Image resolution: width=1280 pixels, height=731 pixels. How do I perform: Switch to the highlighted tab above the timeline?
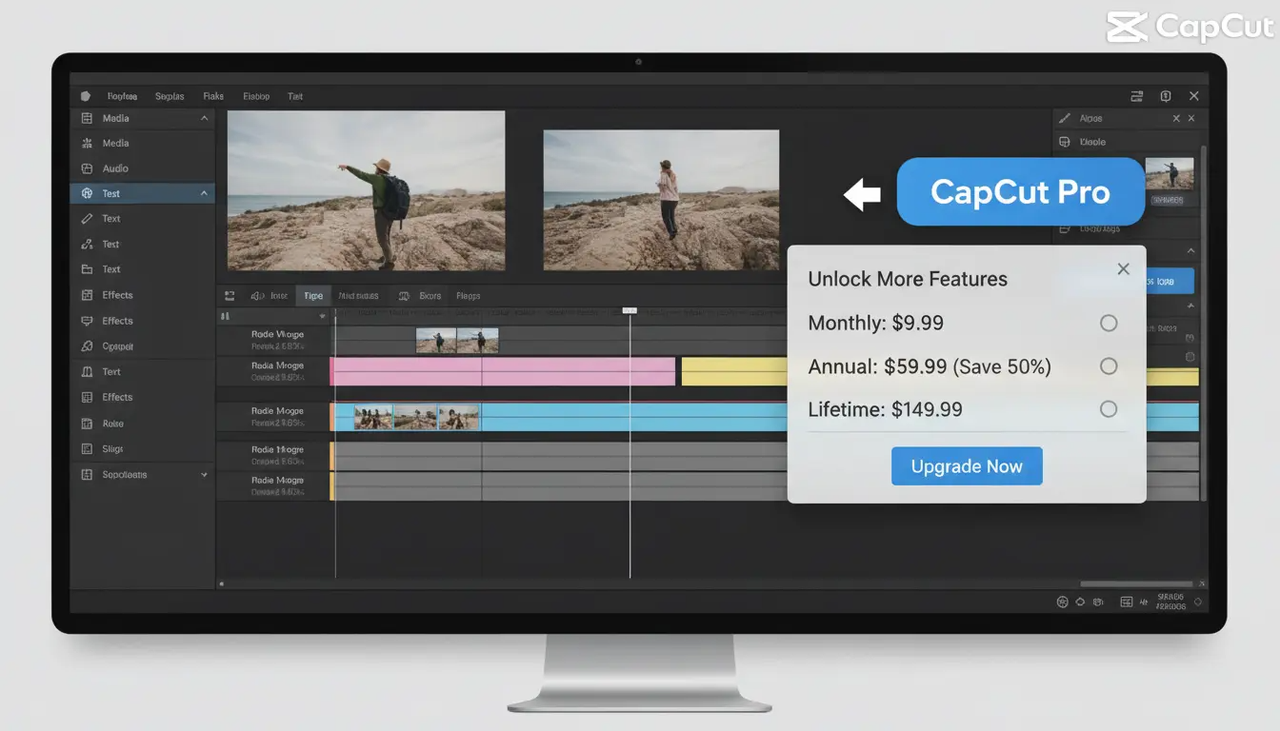pos(312,295)
